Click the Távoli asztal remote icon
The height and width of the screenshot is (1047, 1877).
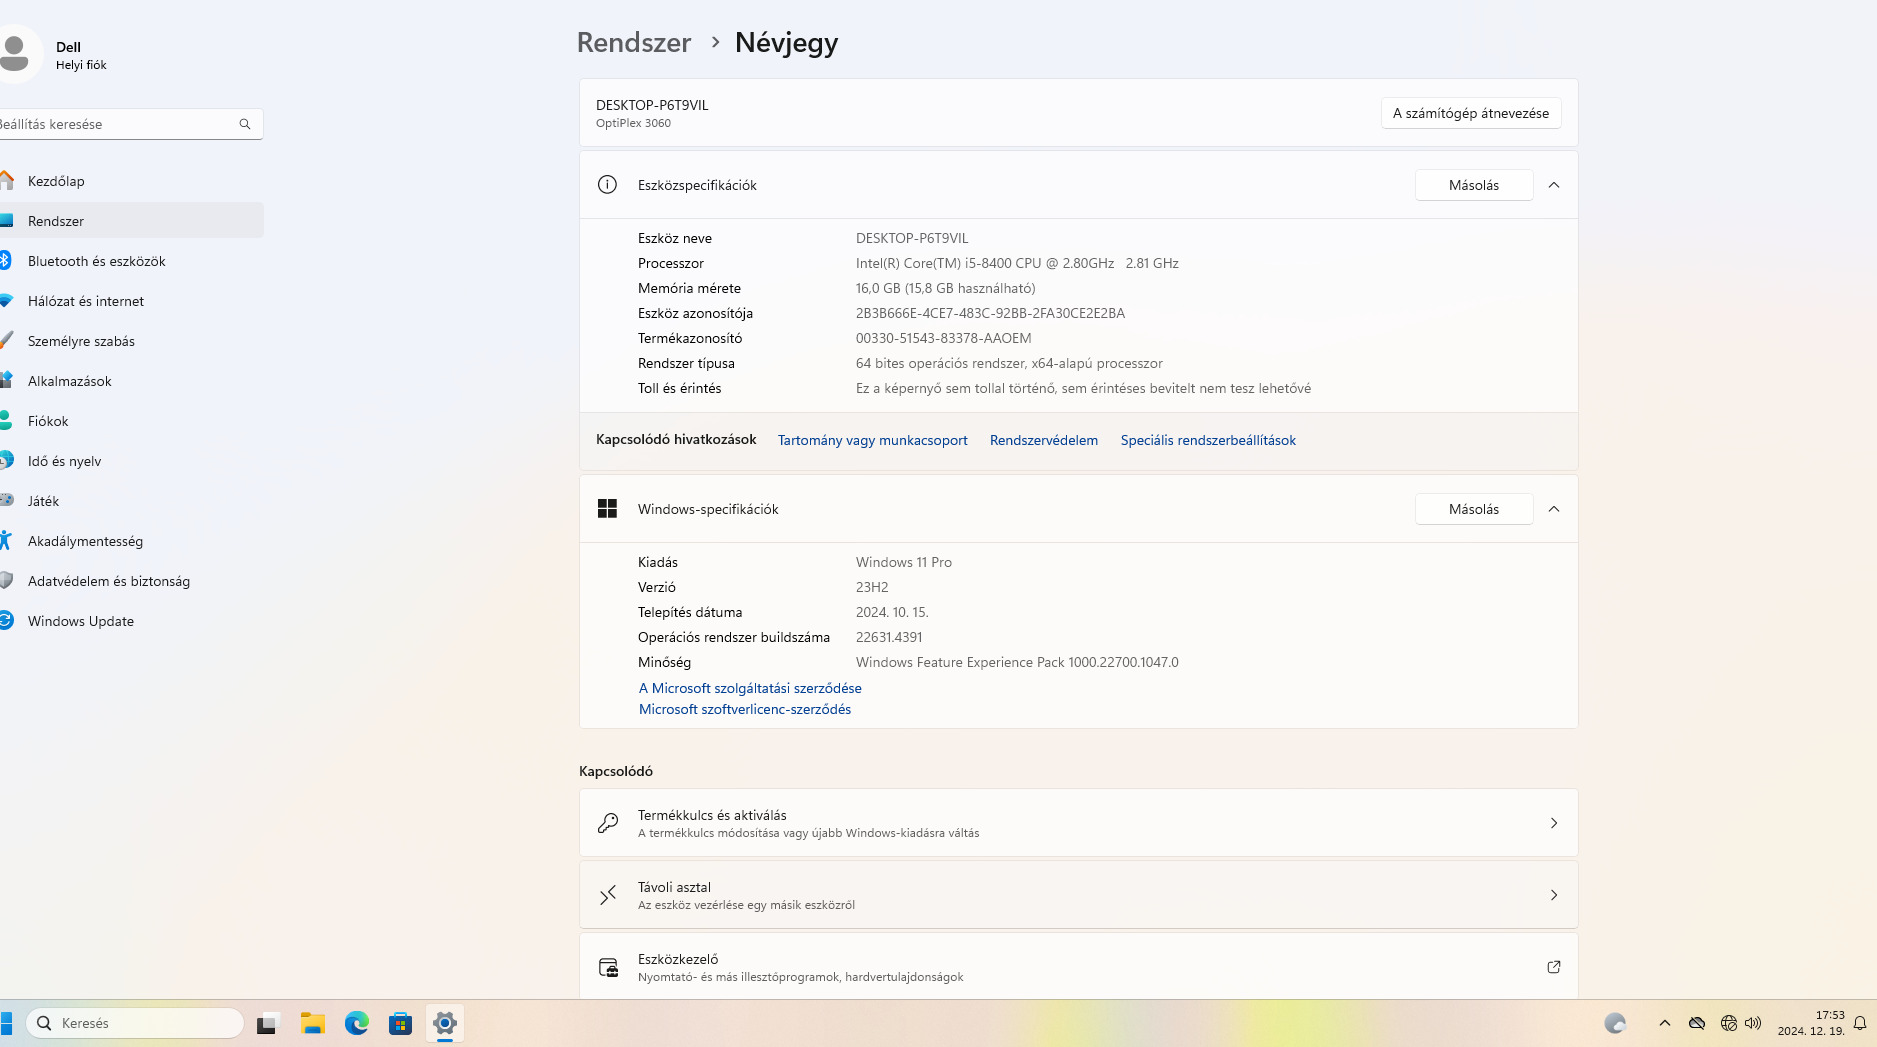pyautogui.click(x=607, y=895)
